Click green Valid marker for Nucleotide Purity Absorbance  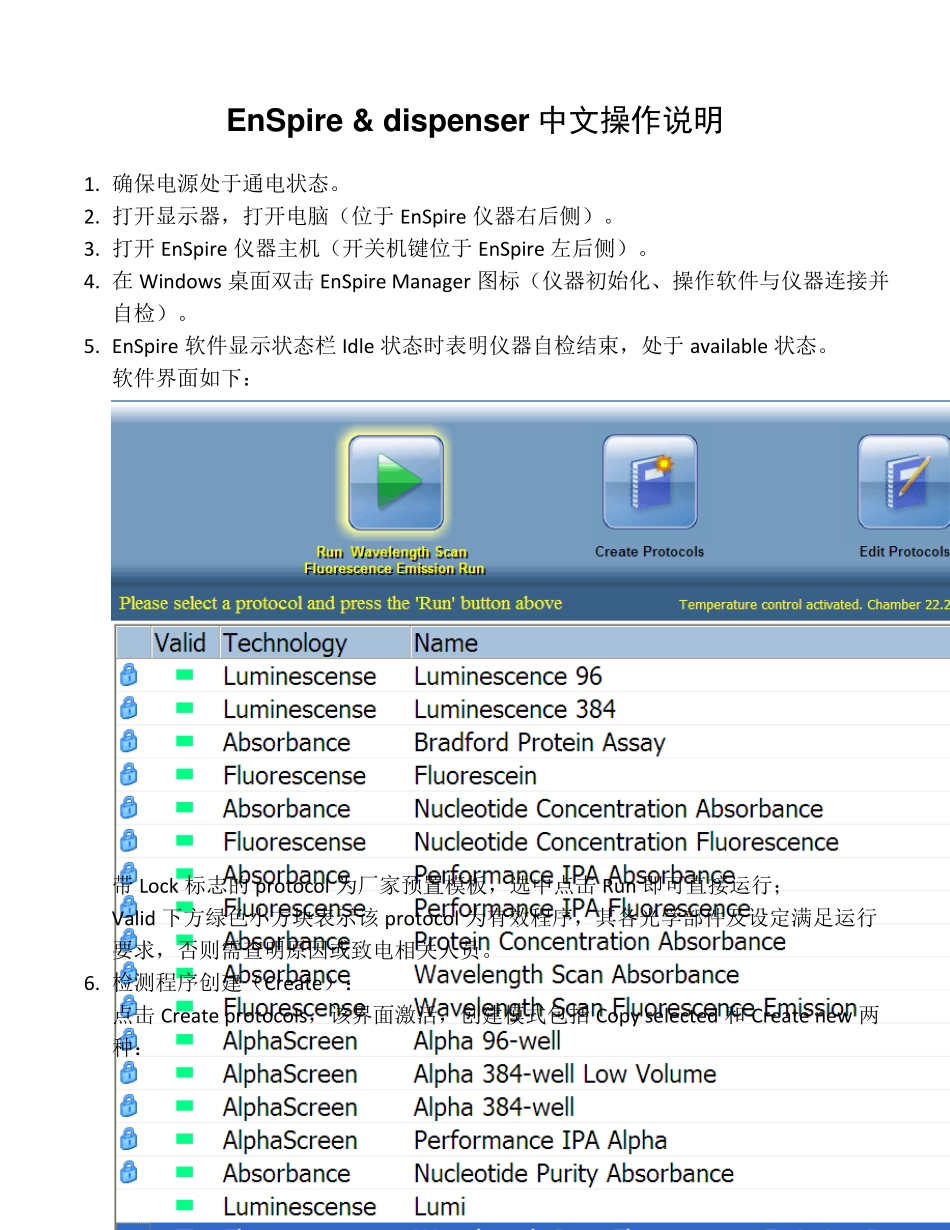[x=185, y=1172]
